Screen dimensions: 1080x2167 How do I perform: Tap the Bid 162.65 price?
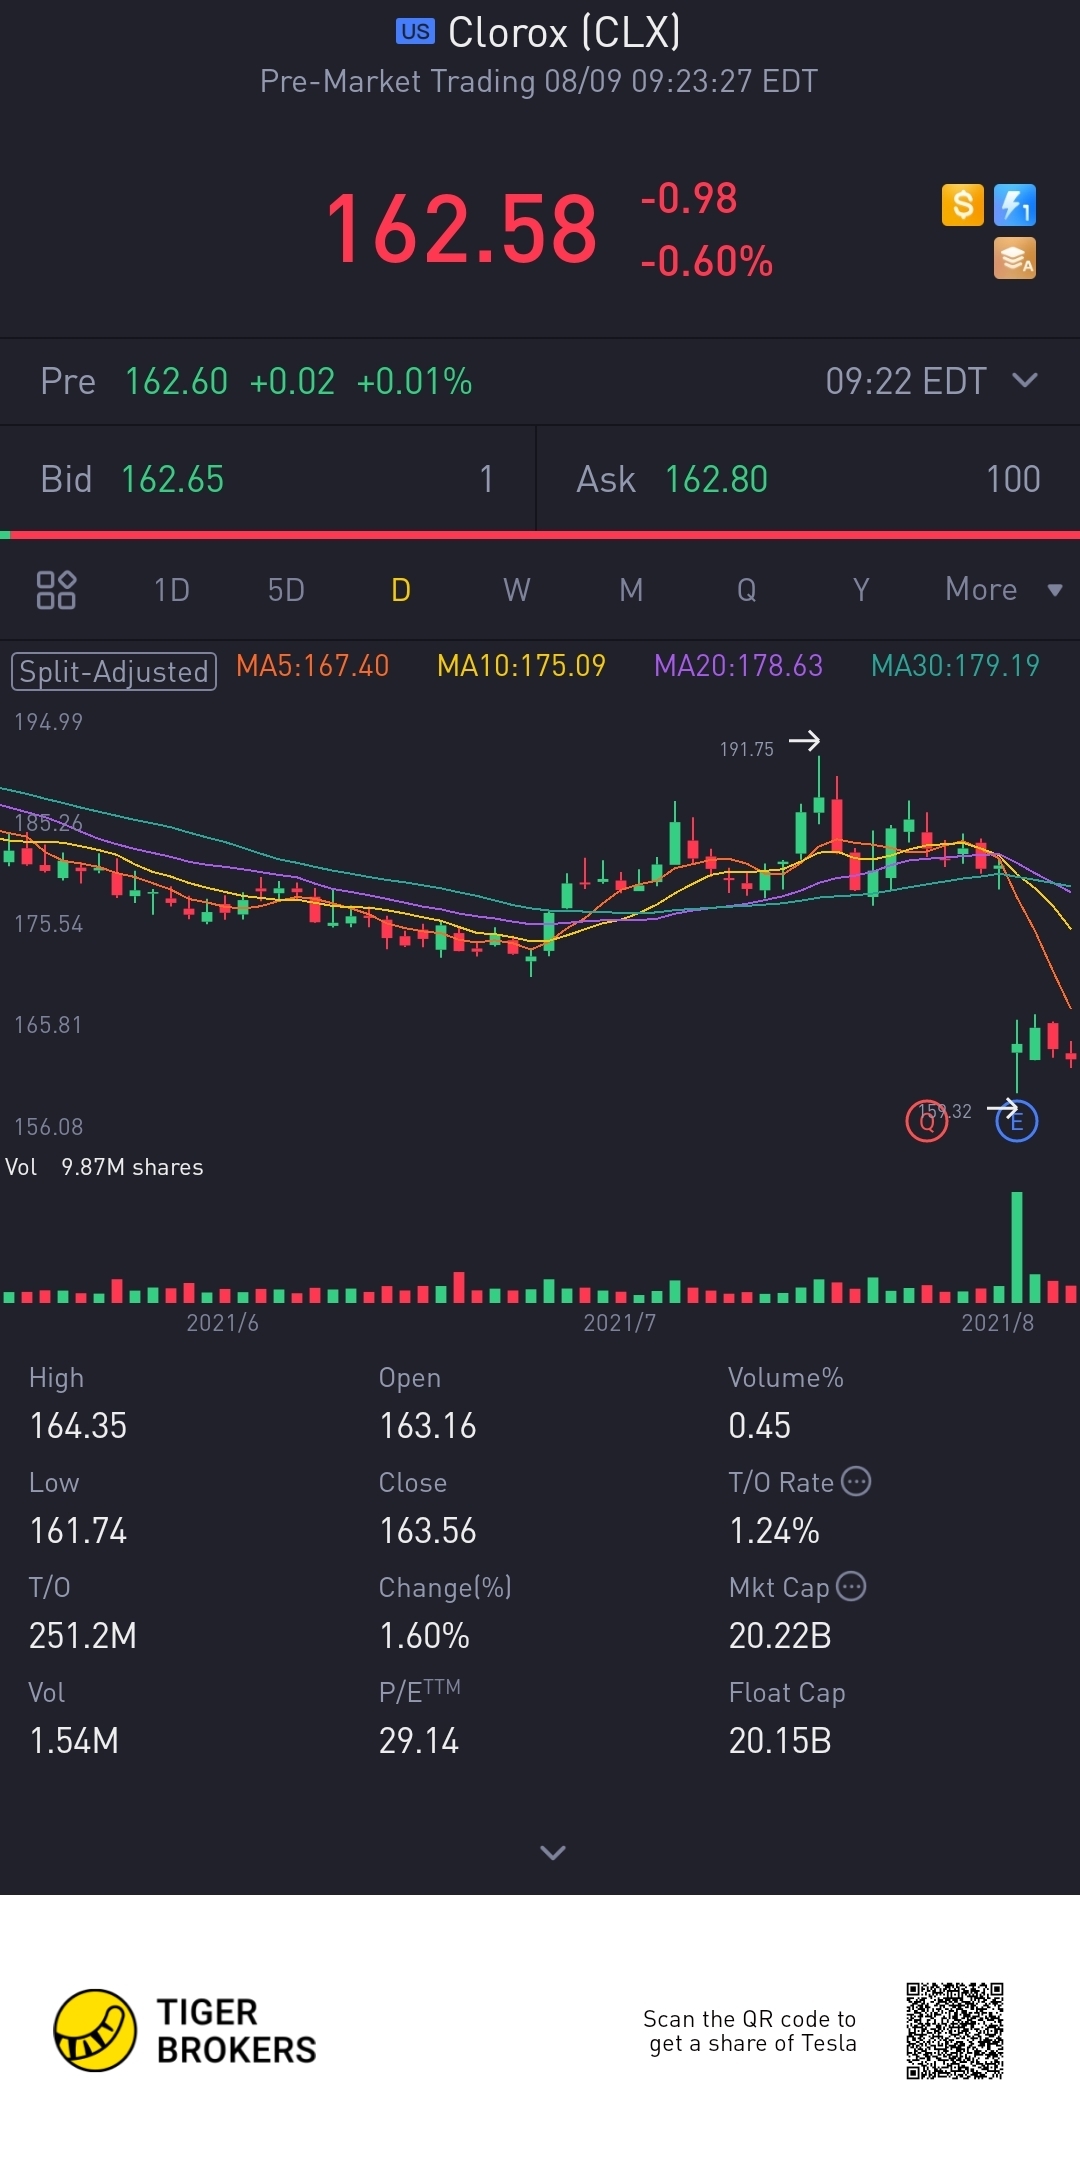(172, 479)
